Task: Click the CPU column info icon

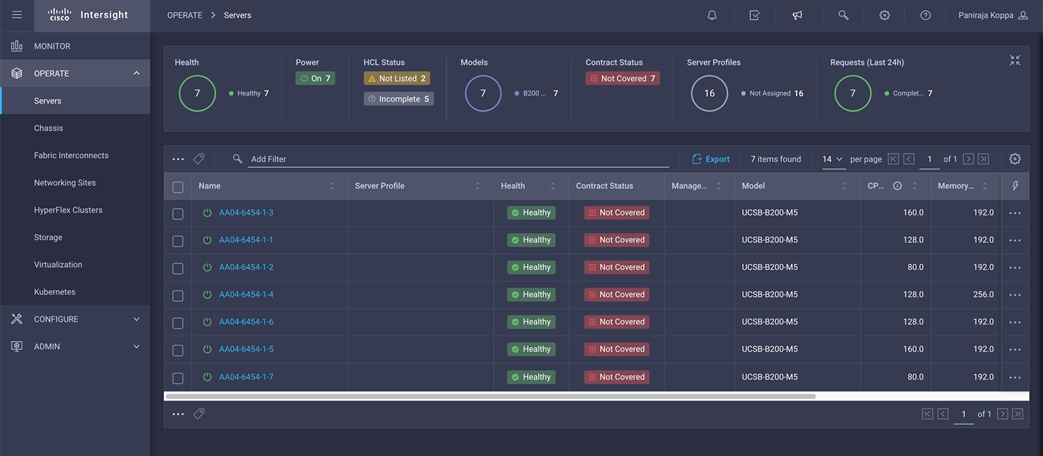Action: click(897, 186)
